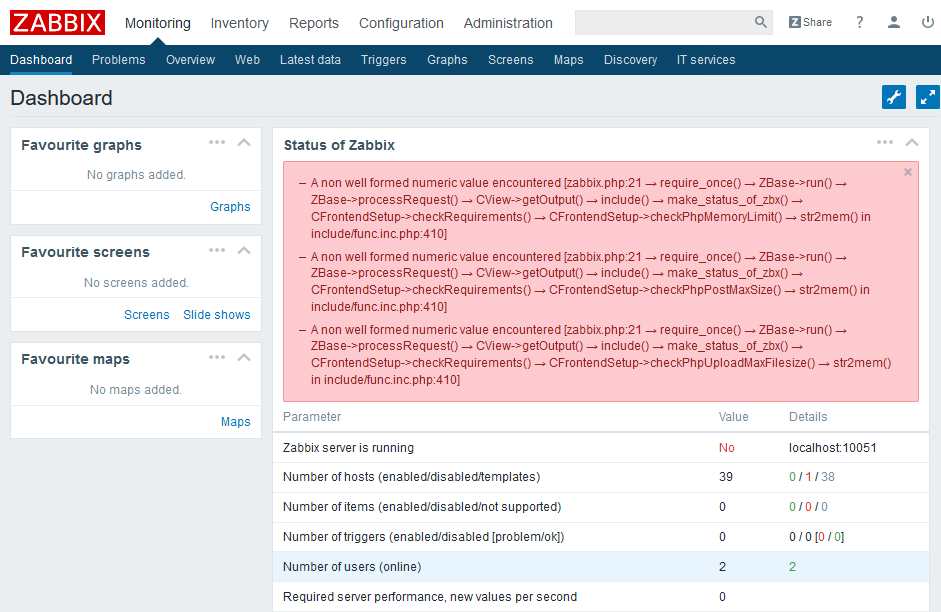Follow the Screens link in Favourite screens
Image resolution: width=941 pixels, height=612 pixels.
[146, 314]
